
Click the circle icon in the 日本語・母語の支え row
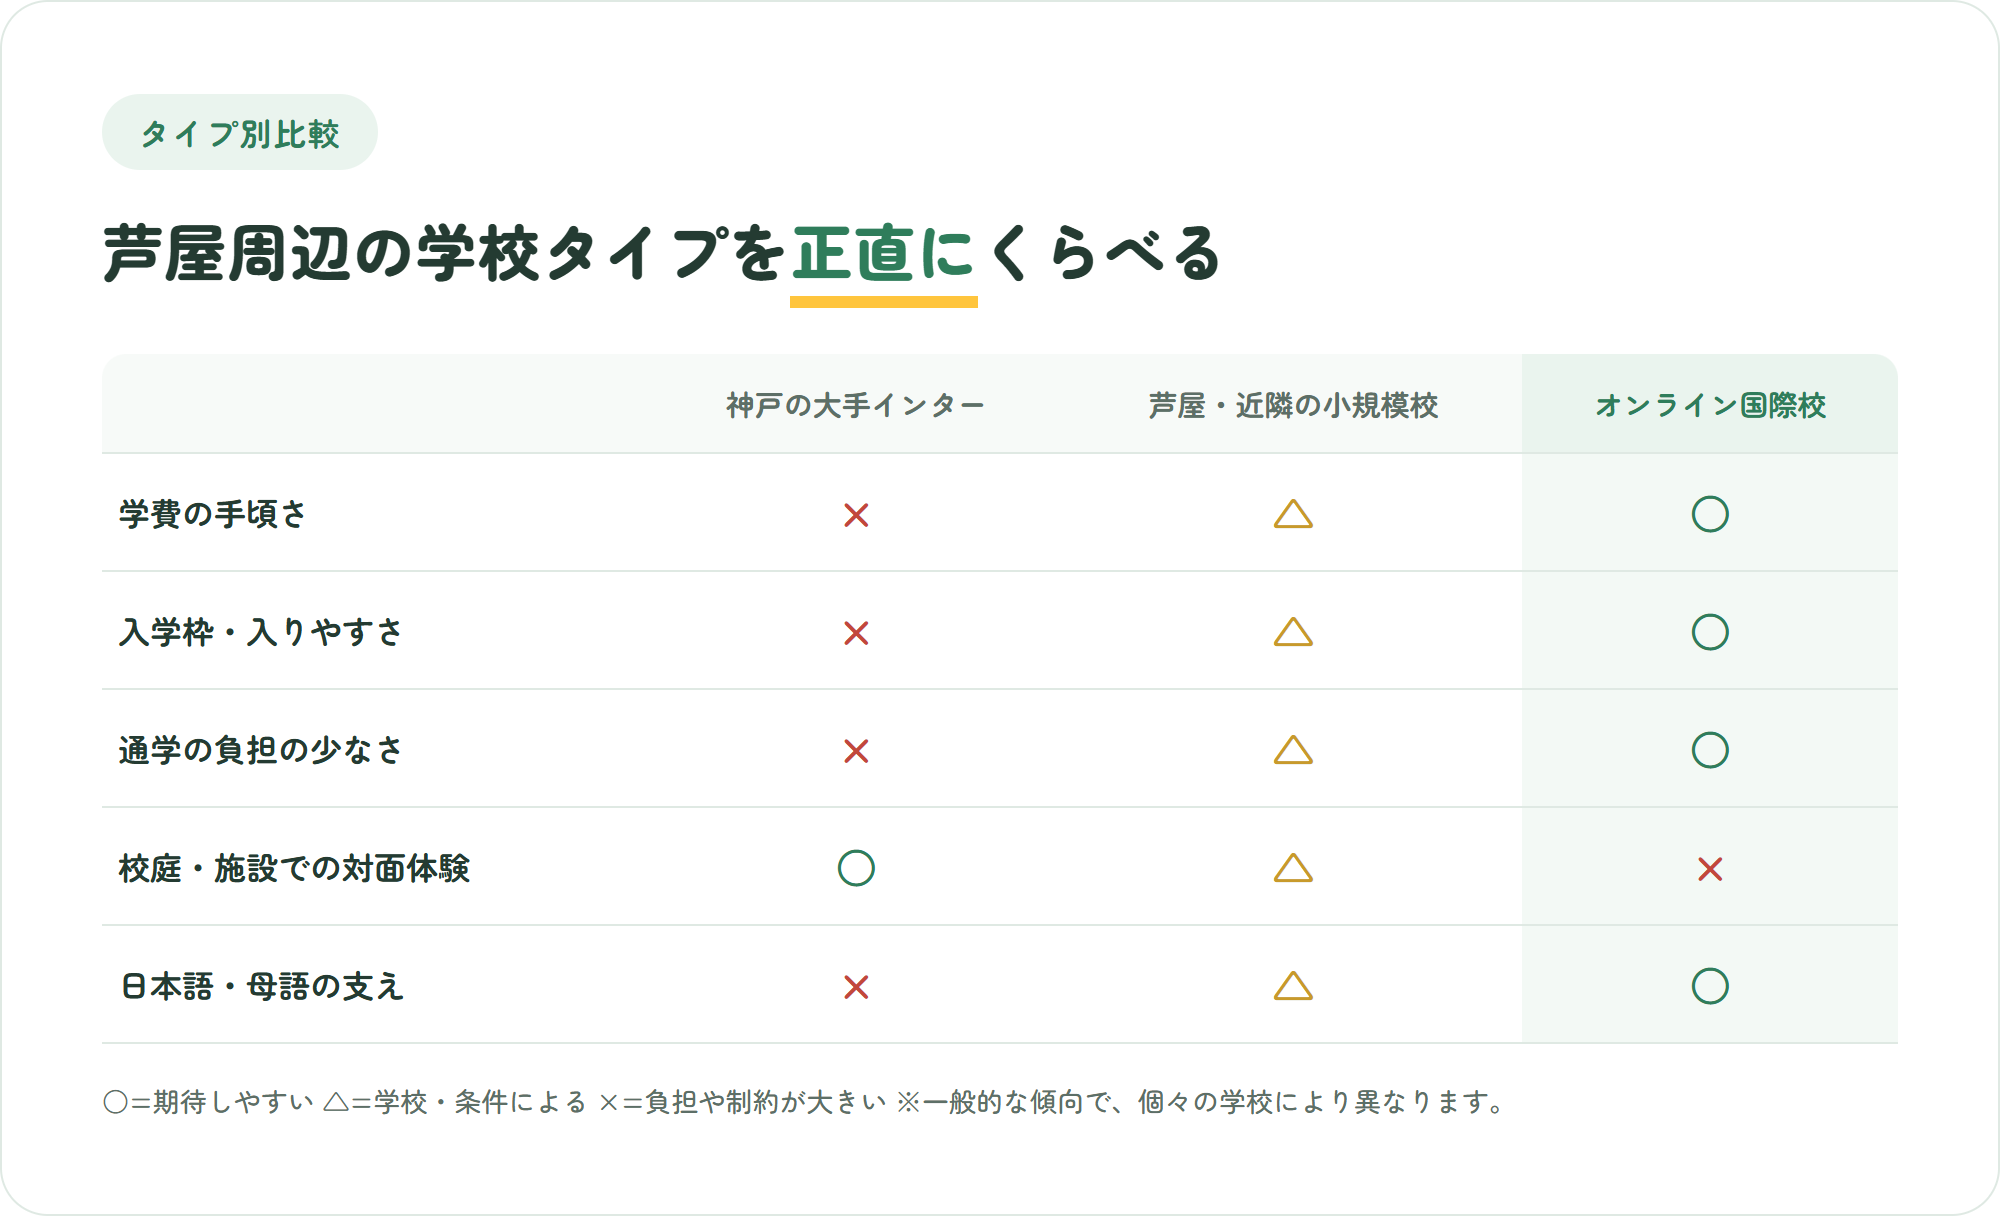(1710, 986)
